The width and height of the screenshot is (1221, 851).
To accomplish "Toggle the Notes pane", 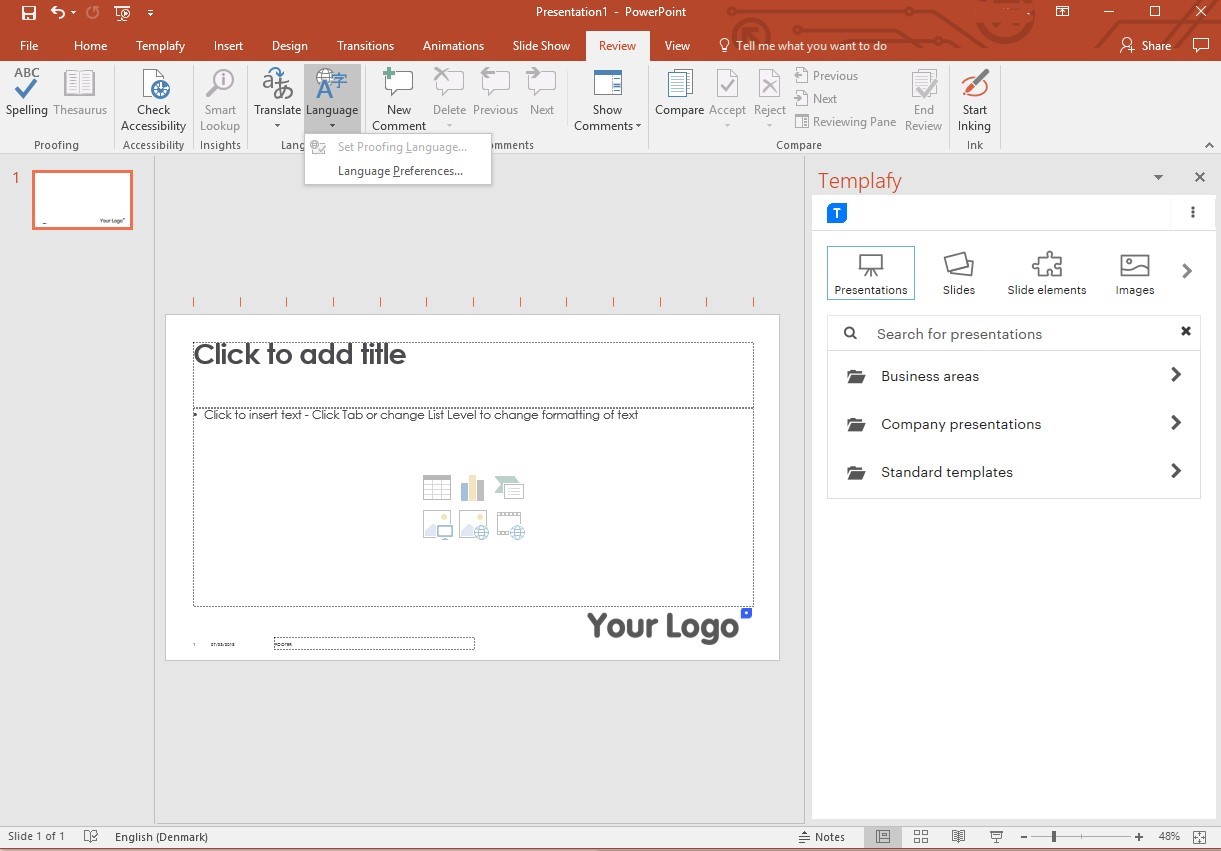I will pyautogui.click(x=825, y=836).
